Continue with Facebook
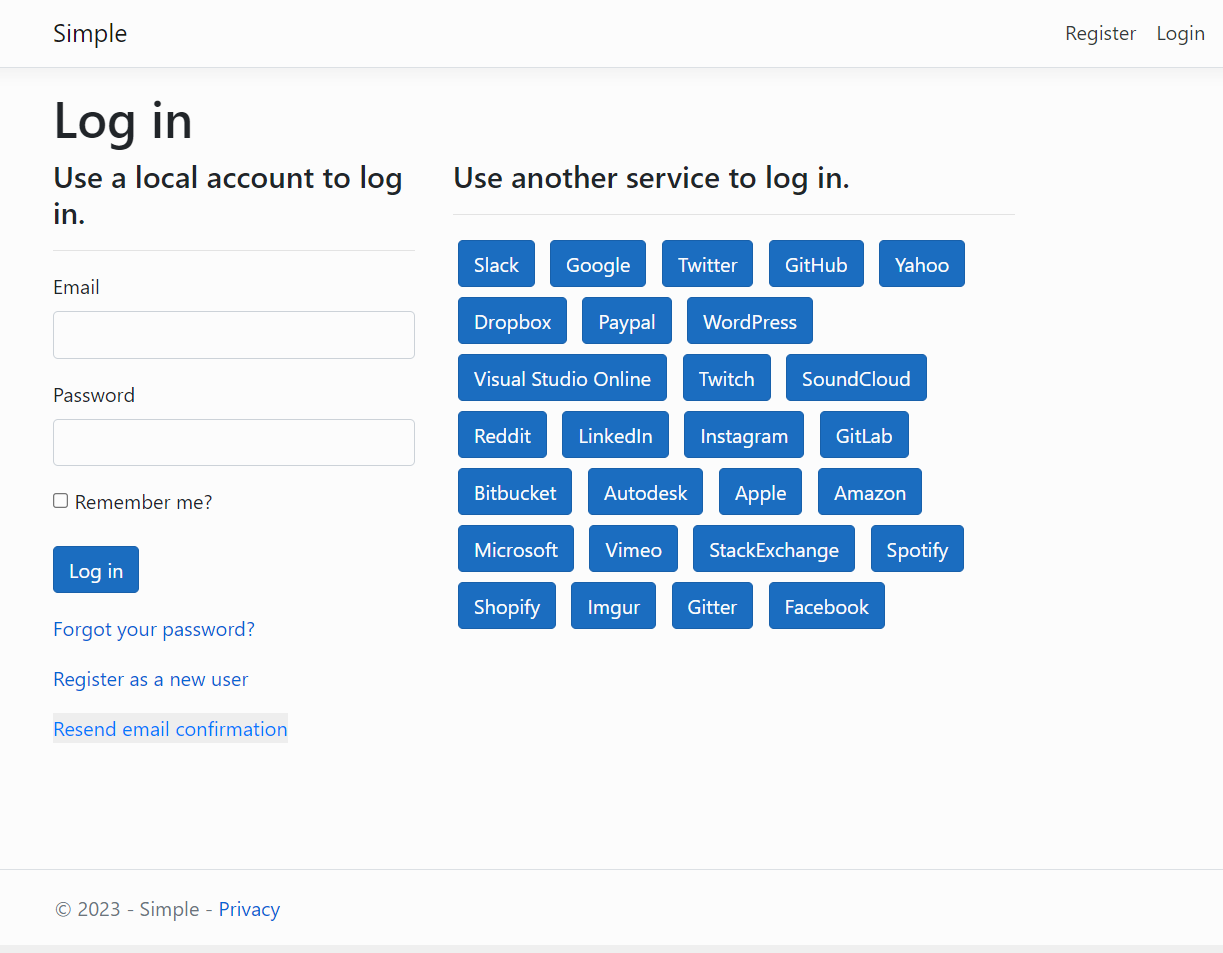 pos(827,606)
